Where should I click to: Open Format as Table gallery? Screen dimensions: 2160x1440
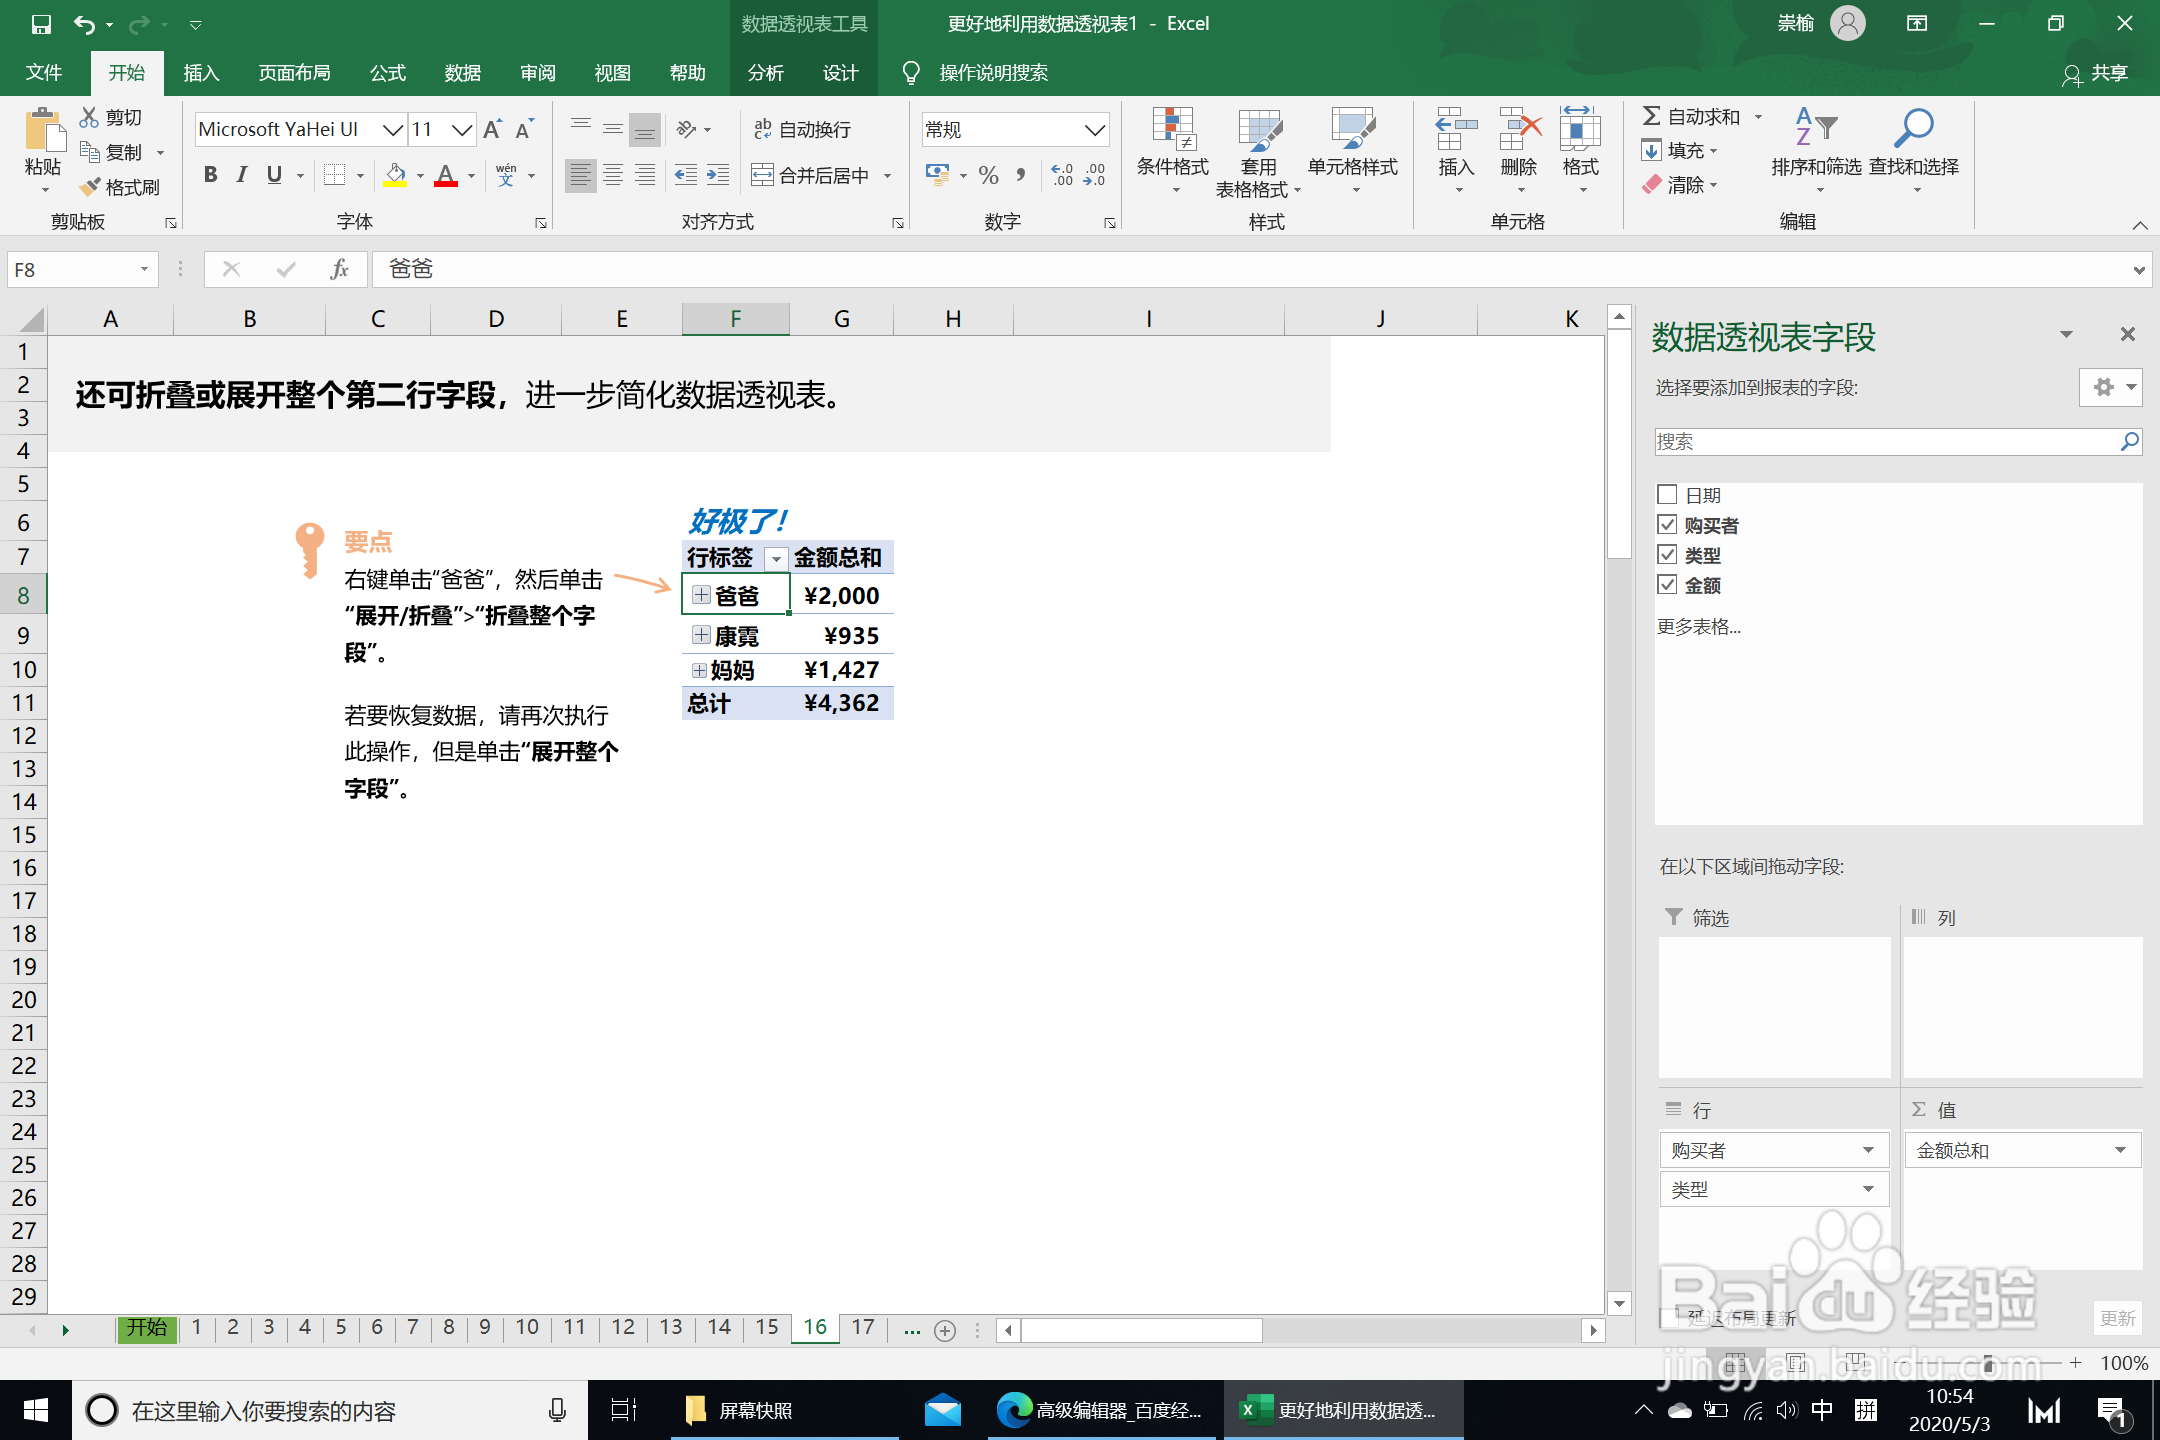(x=1258, y=150)
